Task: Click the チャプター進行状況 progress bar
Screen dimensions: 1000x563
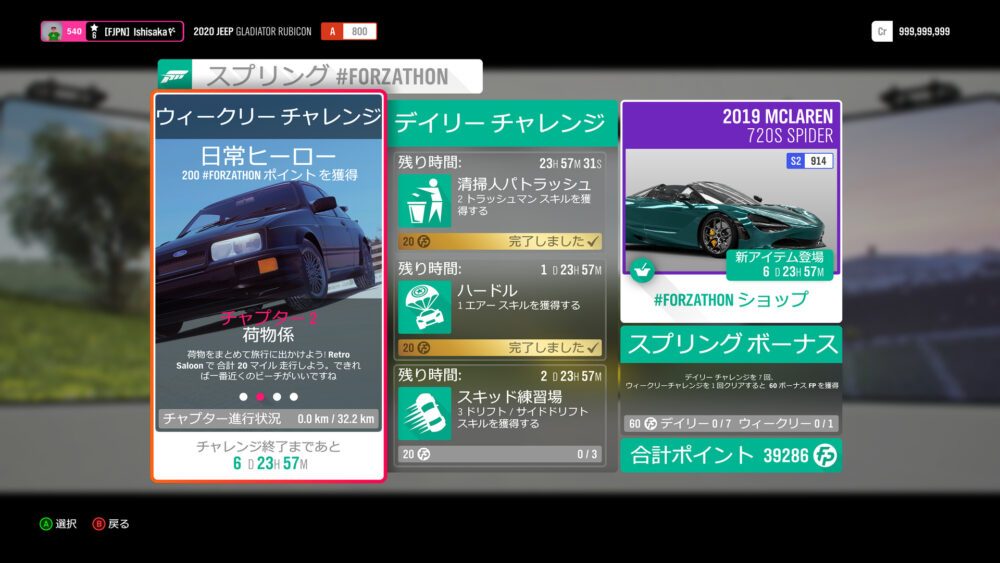Action: coord(268,419)
